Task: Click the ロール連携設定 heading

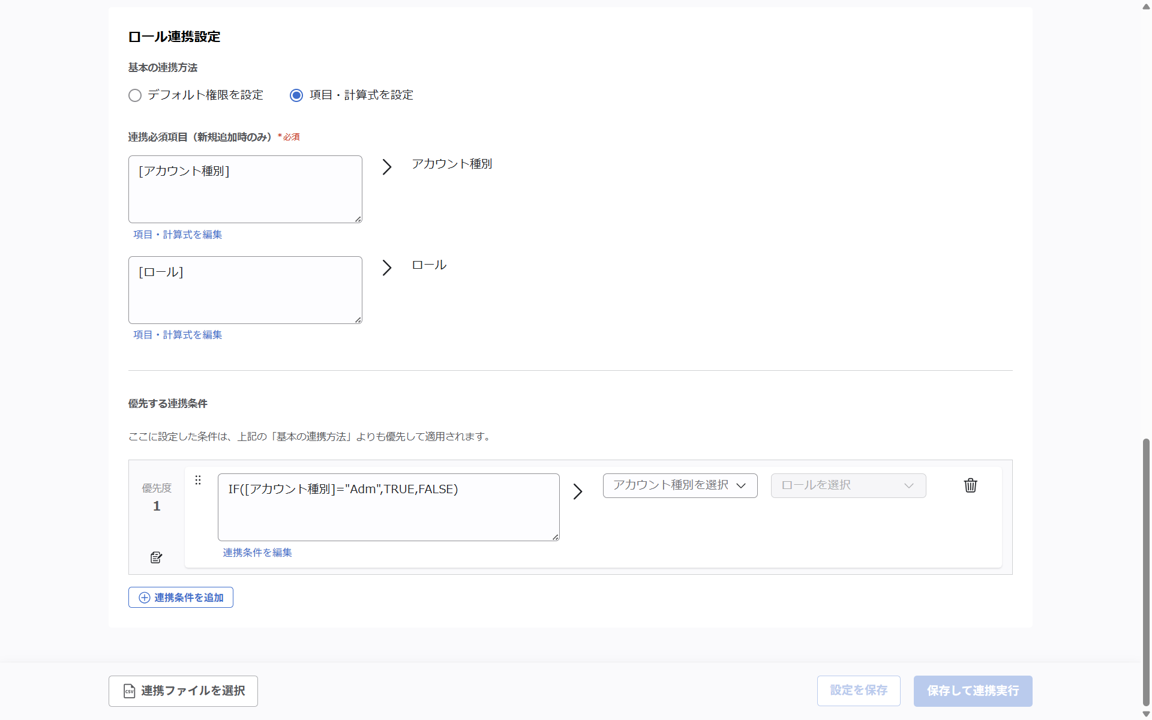Action: [x=174, y=37]
